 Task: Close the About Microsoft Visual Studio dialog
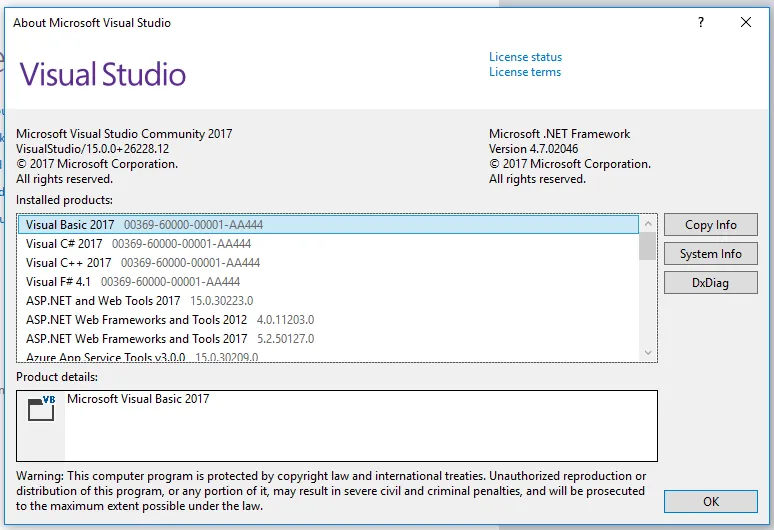coord(746,22)
